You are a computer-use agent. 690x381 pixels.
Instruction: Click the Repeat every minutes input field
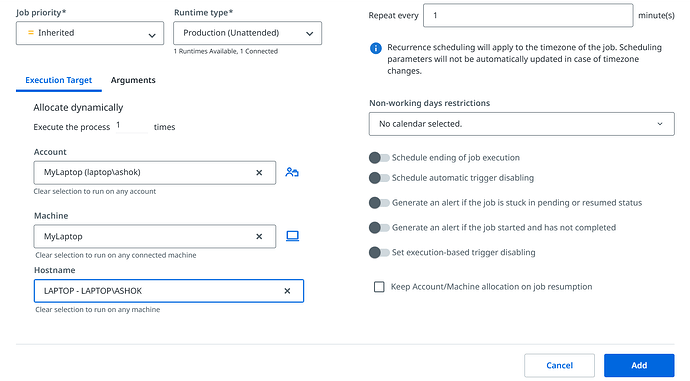[x=528, y=15]
